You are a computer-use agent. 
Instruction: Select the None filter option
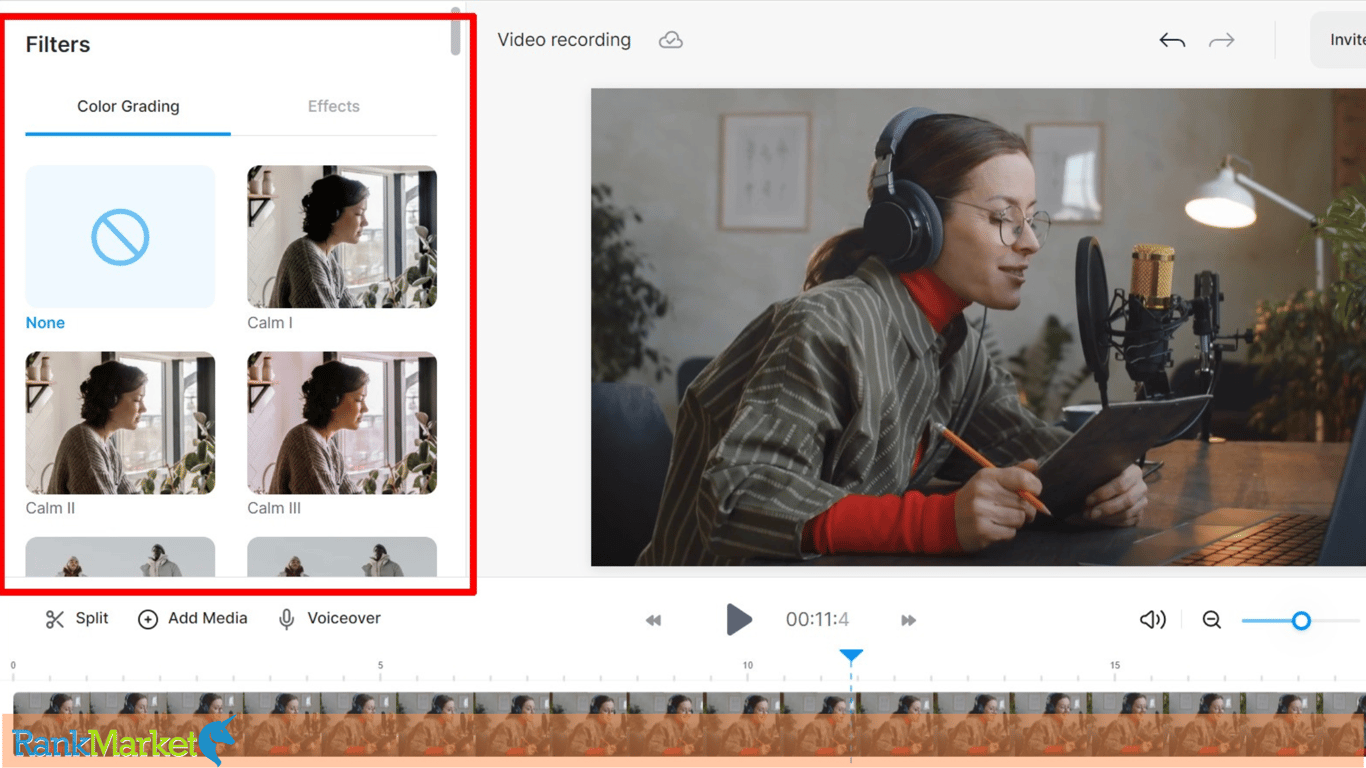(x=120, y=237)
